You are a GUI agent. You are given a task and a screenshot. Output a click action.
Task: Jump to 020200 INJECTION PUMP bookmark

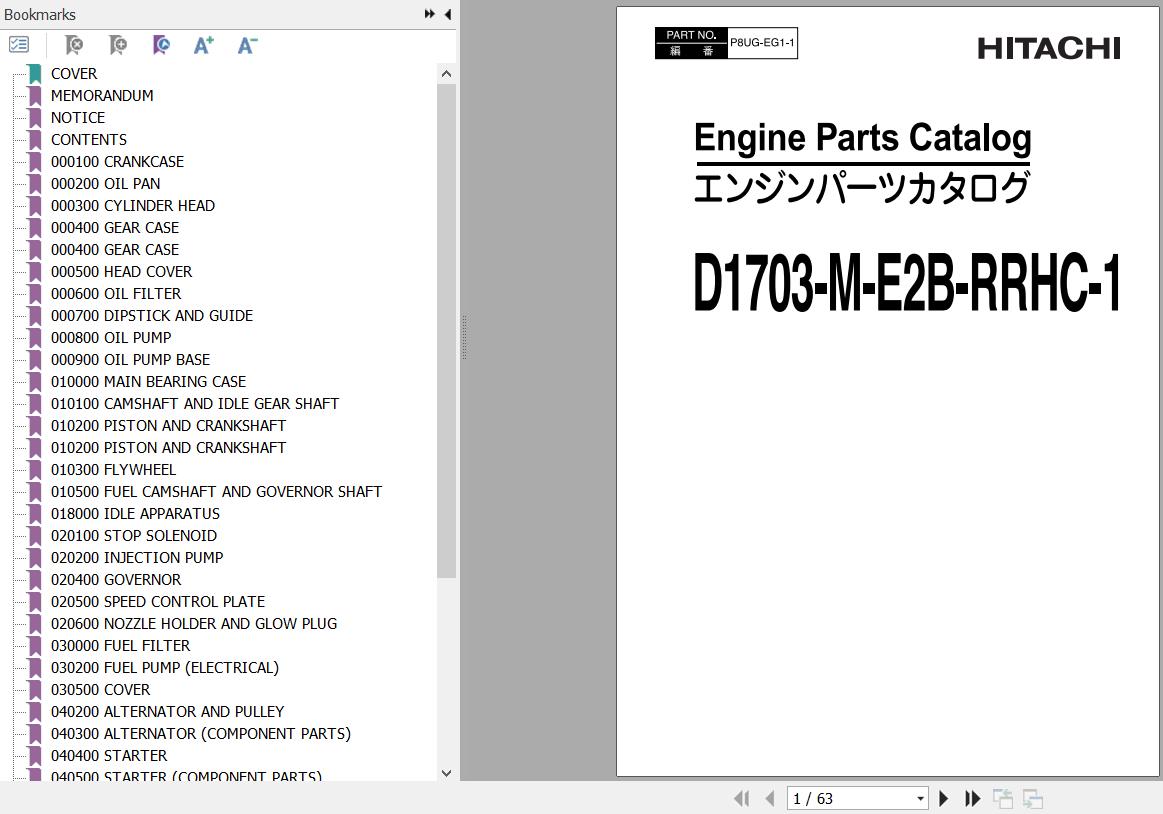(137, 557)
